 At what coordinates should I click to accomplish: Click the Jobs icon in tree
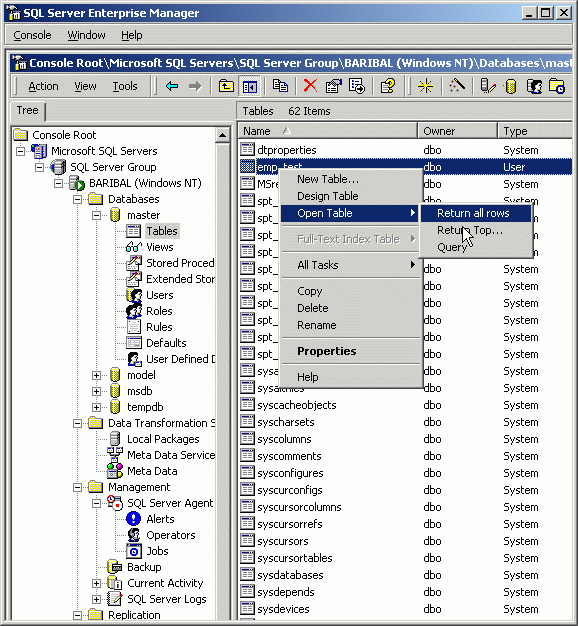(134, 551)
